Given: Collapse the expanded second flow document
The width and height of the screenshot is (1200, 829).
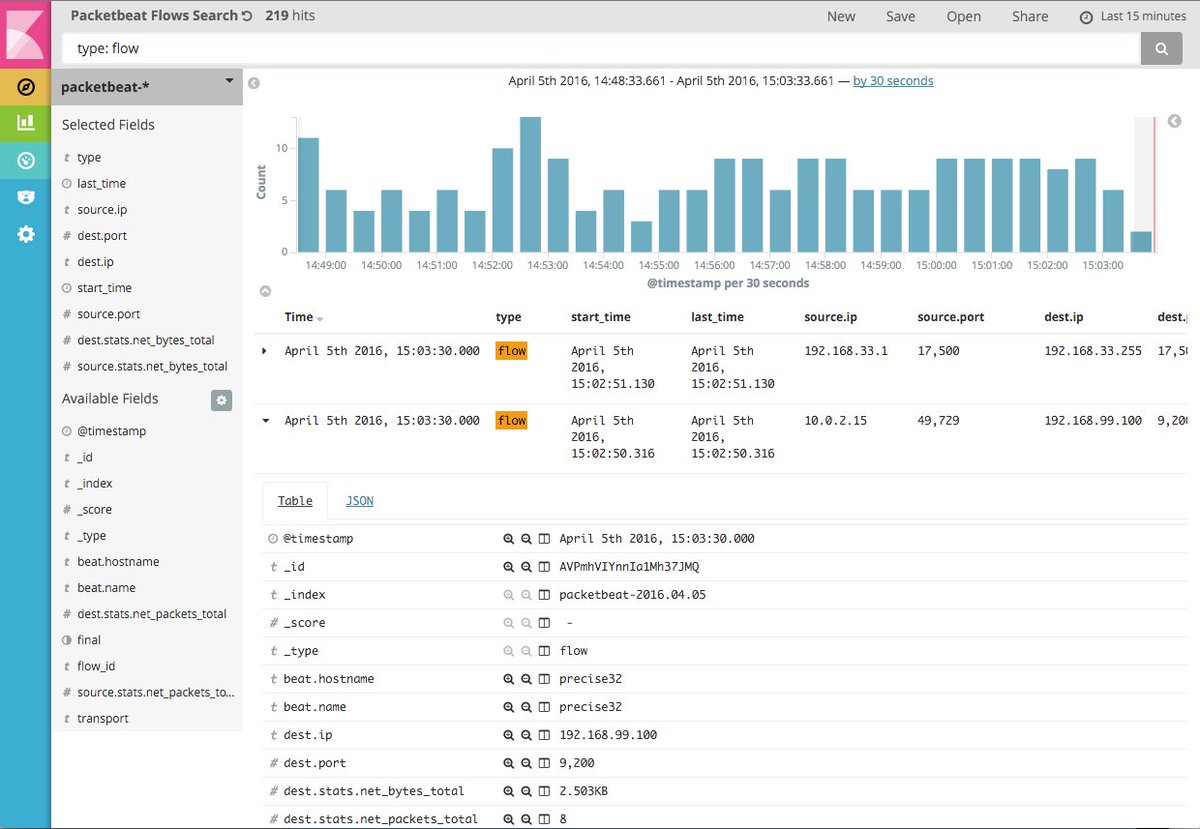Looking at the screenshot, I should [265, 421].
